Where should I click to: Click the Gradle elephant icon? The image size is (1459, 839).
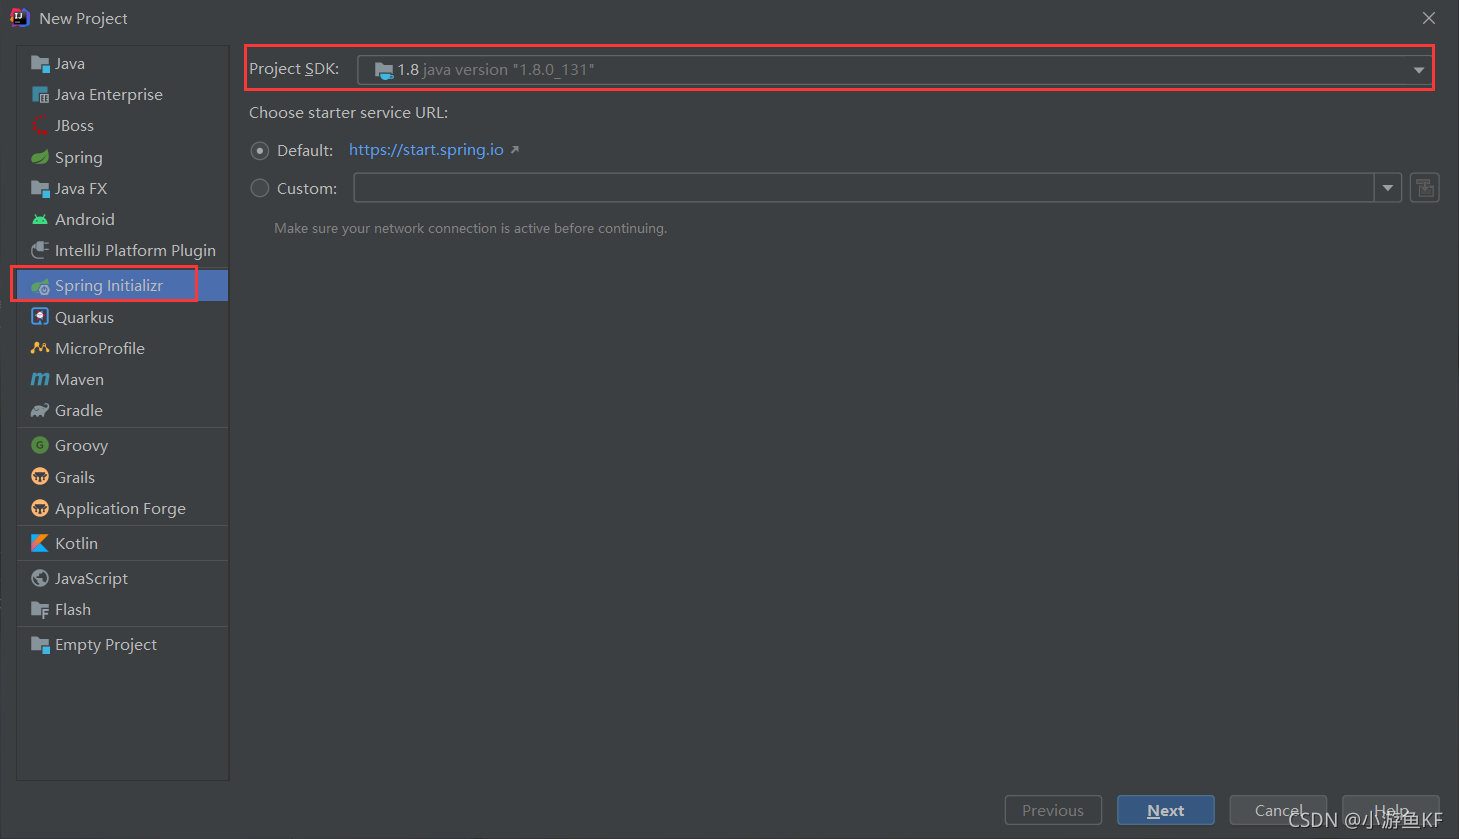[40, 410]
